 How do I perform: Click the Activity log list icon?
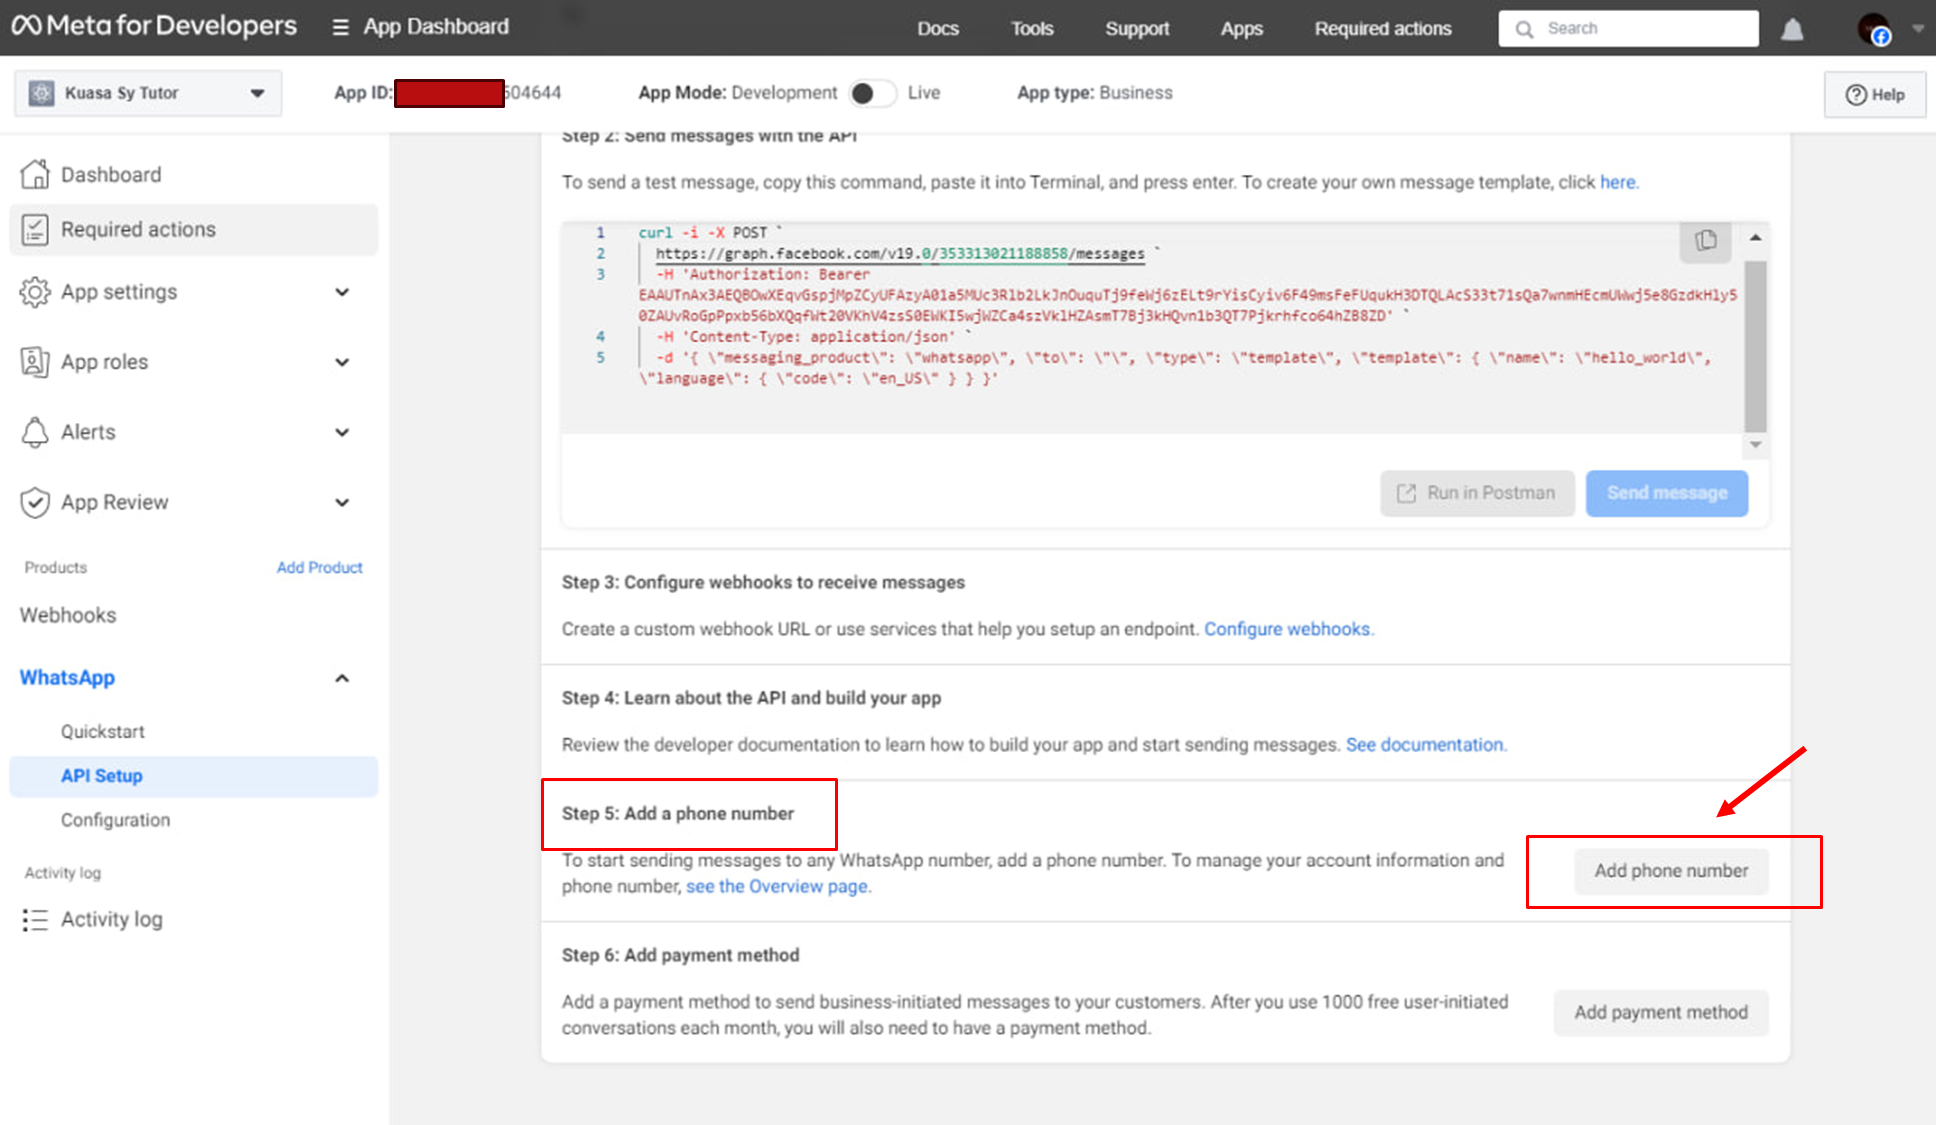click(x=35, y=919)
